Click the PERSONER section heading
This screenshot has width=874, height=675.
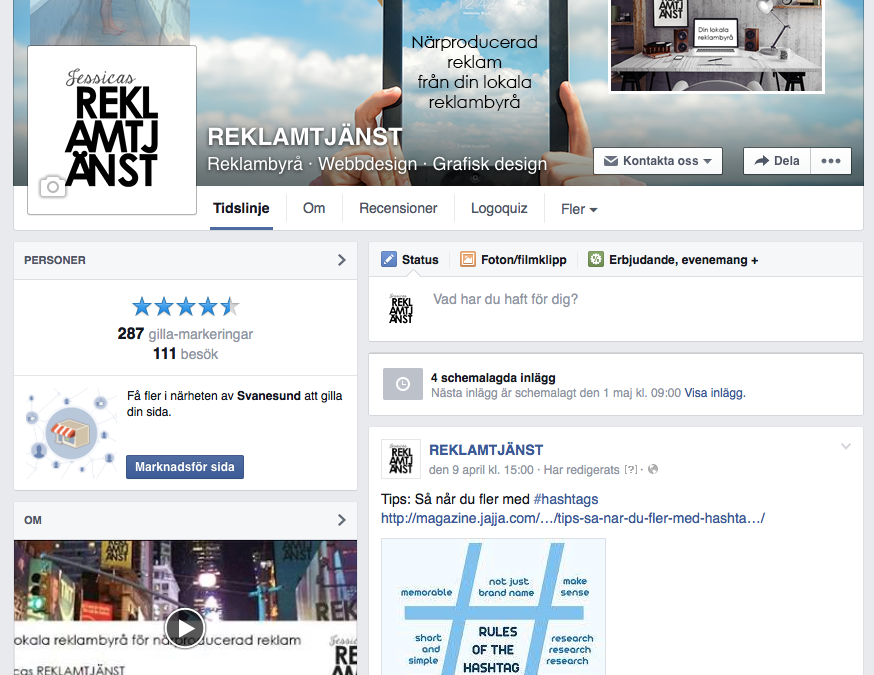click(x=55, y=260)
